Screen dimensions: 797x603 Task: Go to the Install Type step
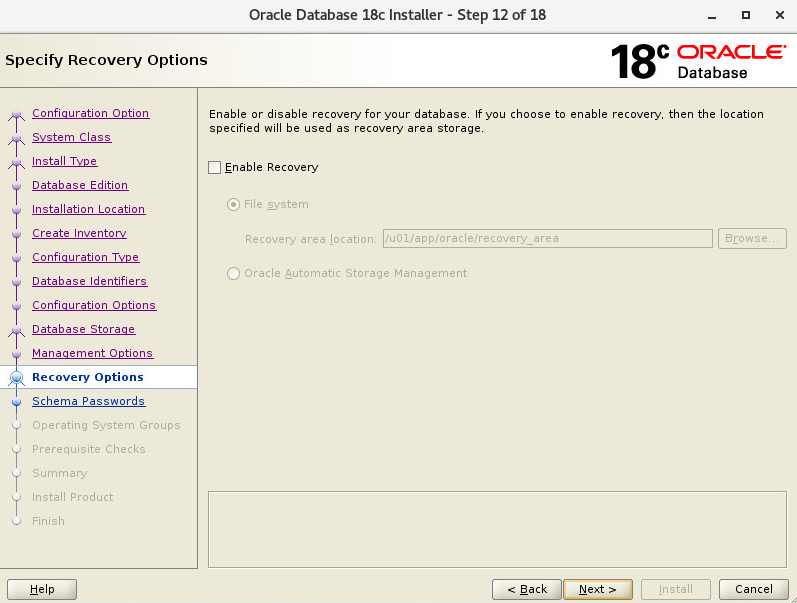(65, 161)
